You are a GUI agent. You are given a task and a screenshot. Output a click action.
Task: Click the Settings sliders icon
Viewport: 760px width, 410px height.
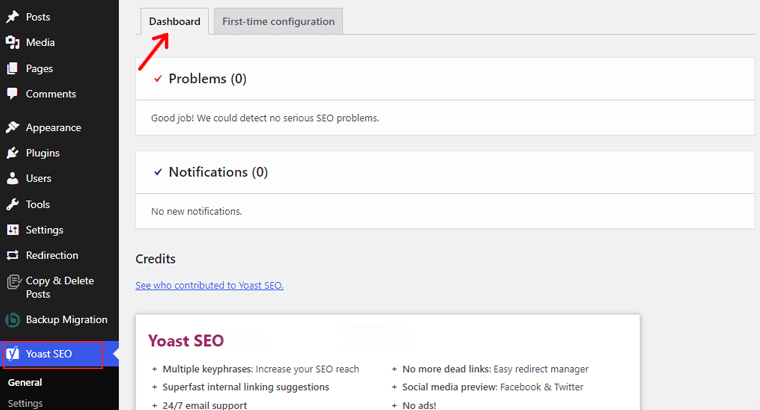click(x=13, y=230)
